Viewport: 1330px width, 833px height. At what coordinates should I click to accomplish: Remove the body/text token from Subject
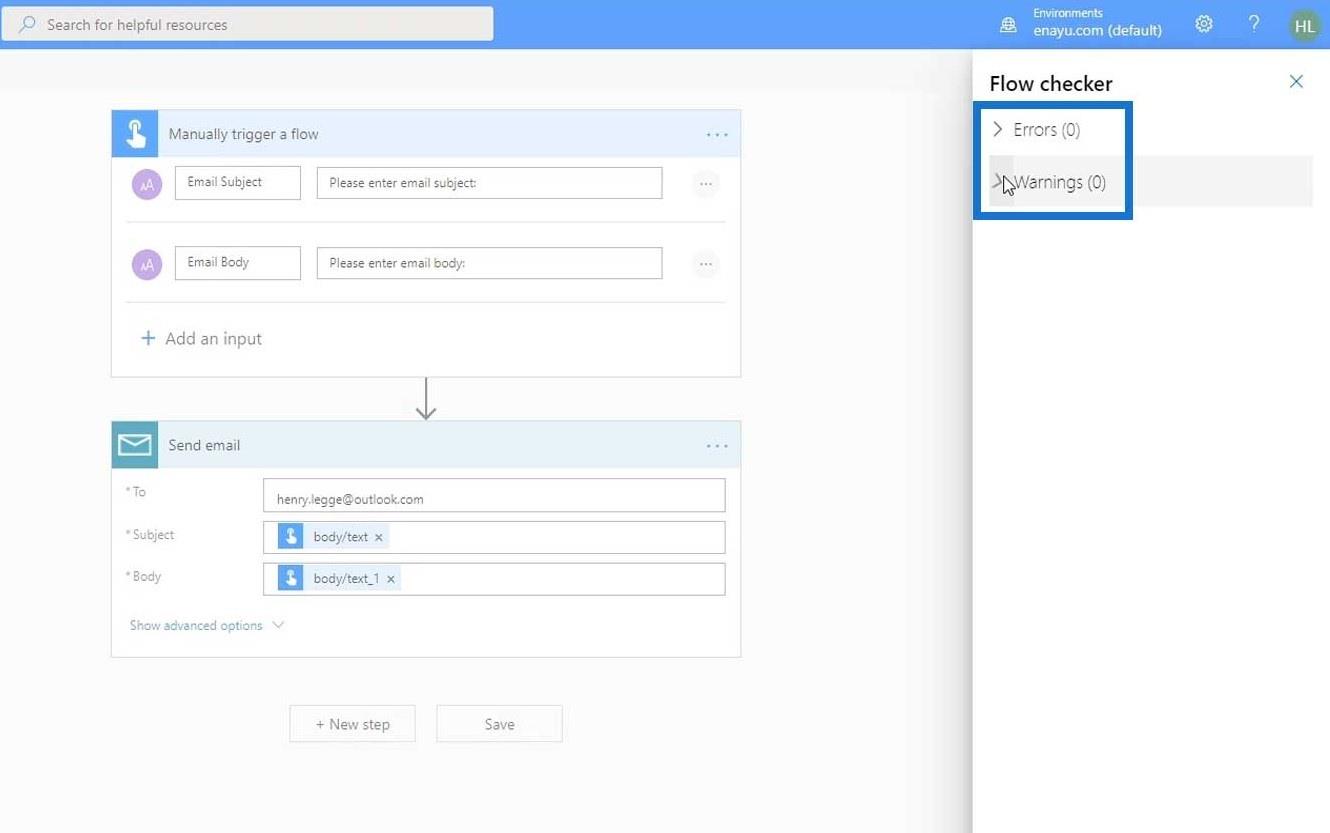[x=378, y=537]
